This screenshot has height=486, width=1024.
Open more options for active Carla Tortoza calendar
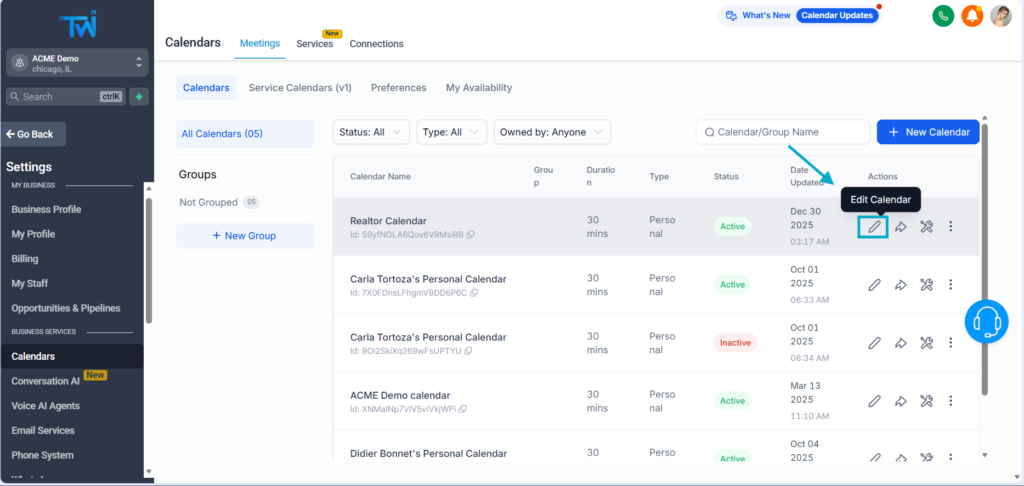951,285
